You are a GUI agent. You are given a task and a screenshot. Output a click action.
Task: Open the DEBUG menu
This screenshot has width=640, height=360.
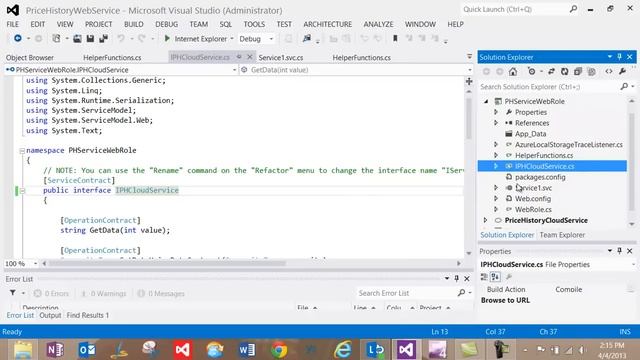pyautogui.click(x=167, y=24)
